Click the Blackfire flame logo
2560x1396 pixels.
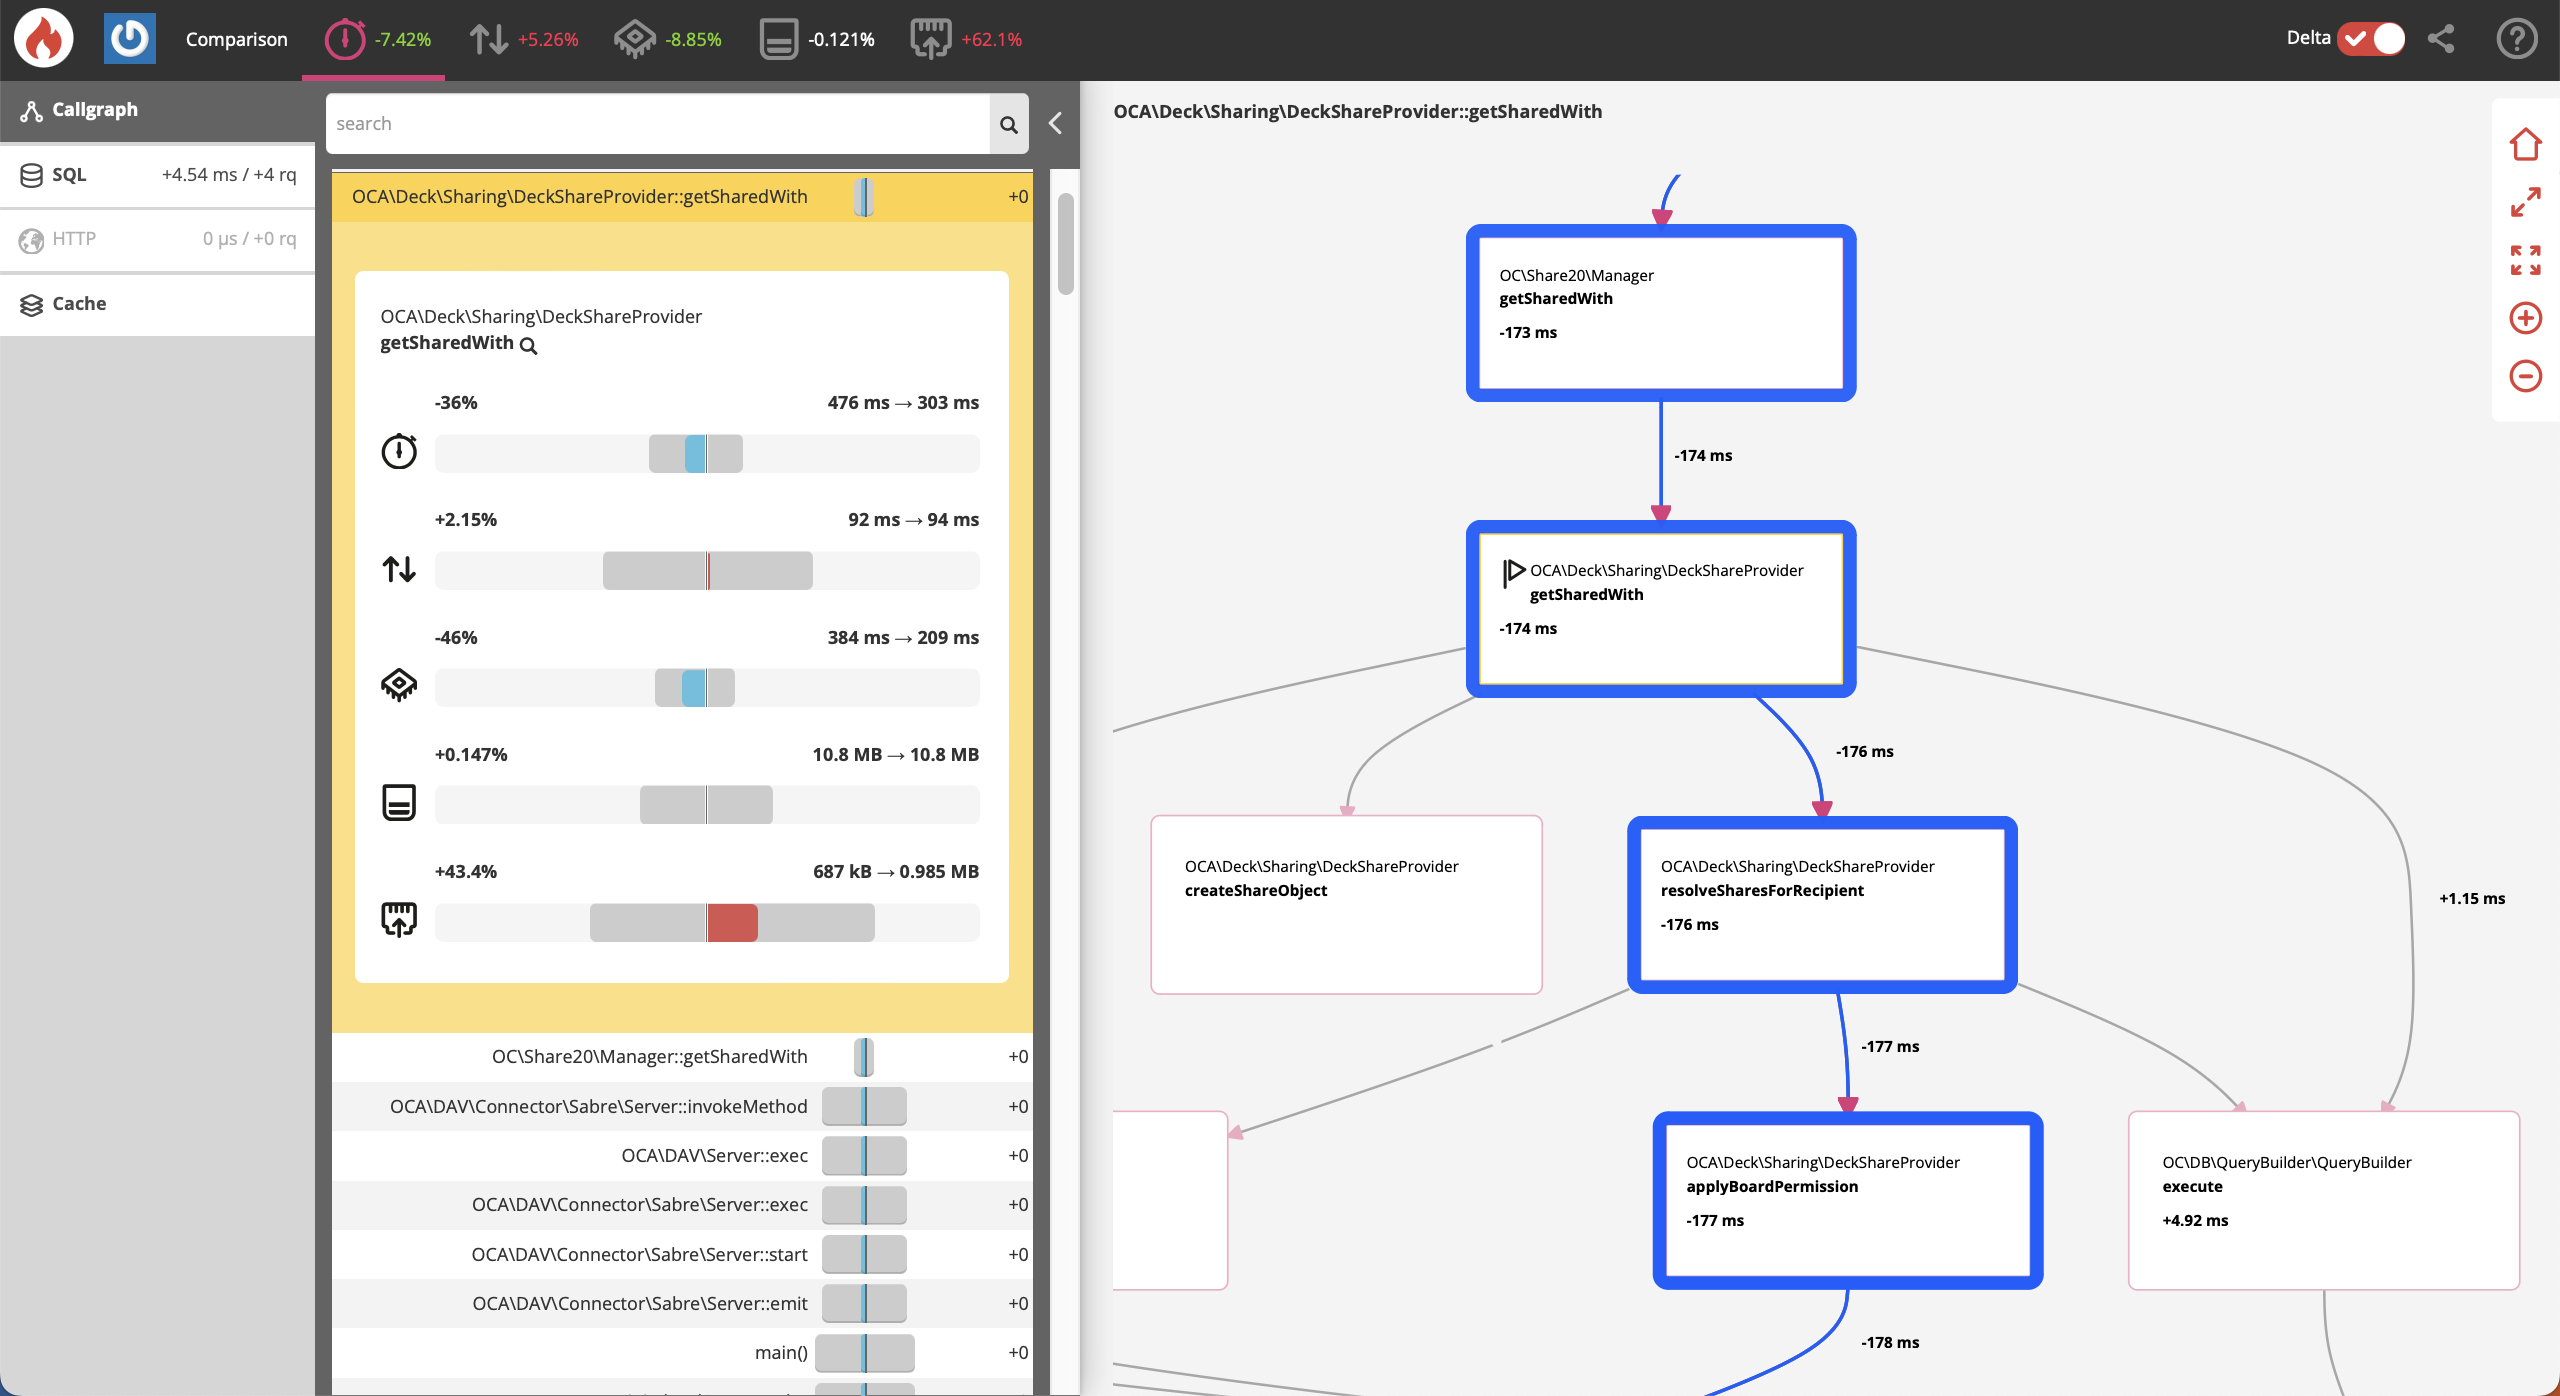[x=43, y=38]
